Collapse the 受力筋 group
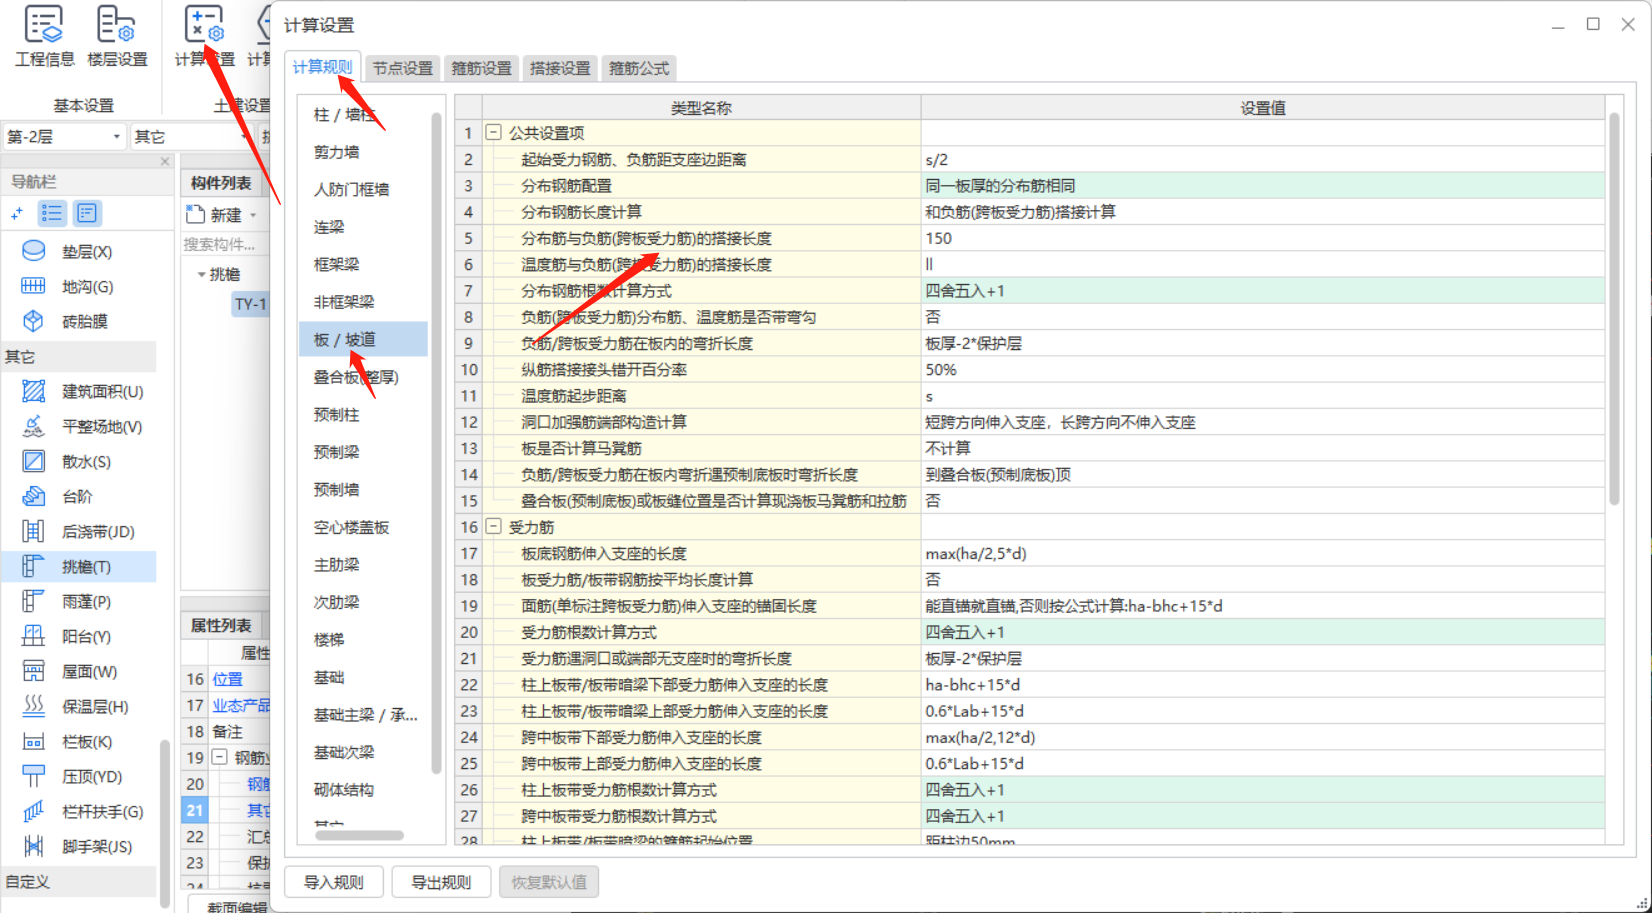The image size is (1652, 913). pyautogui.click(x=493, y=526)
